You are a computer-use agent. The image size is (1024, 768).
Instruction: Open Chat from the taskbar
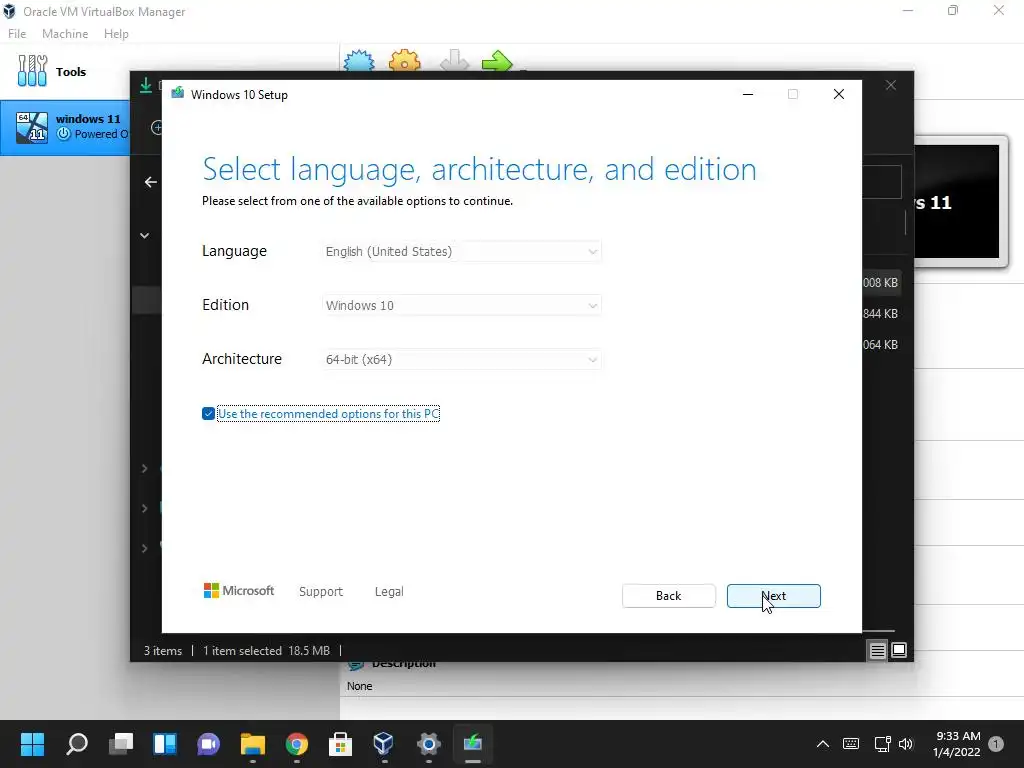209,744
